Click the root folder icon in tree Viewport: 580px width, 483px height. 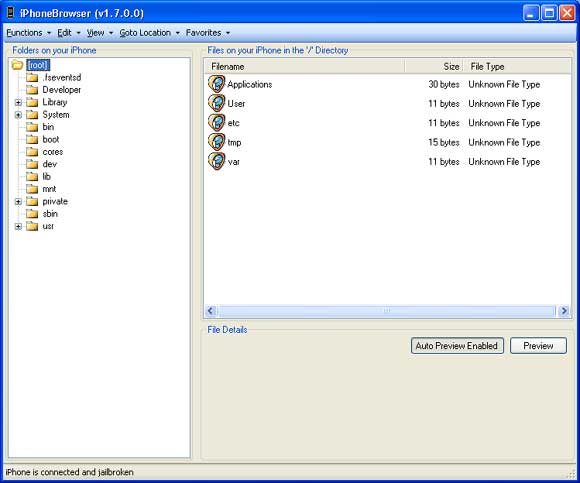point(17,65)
